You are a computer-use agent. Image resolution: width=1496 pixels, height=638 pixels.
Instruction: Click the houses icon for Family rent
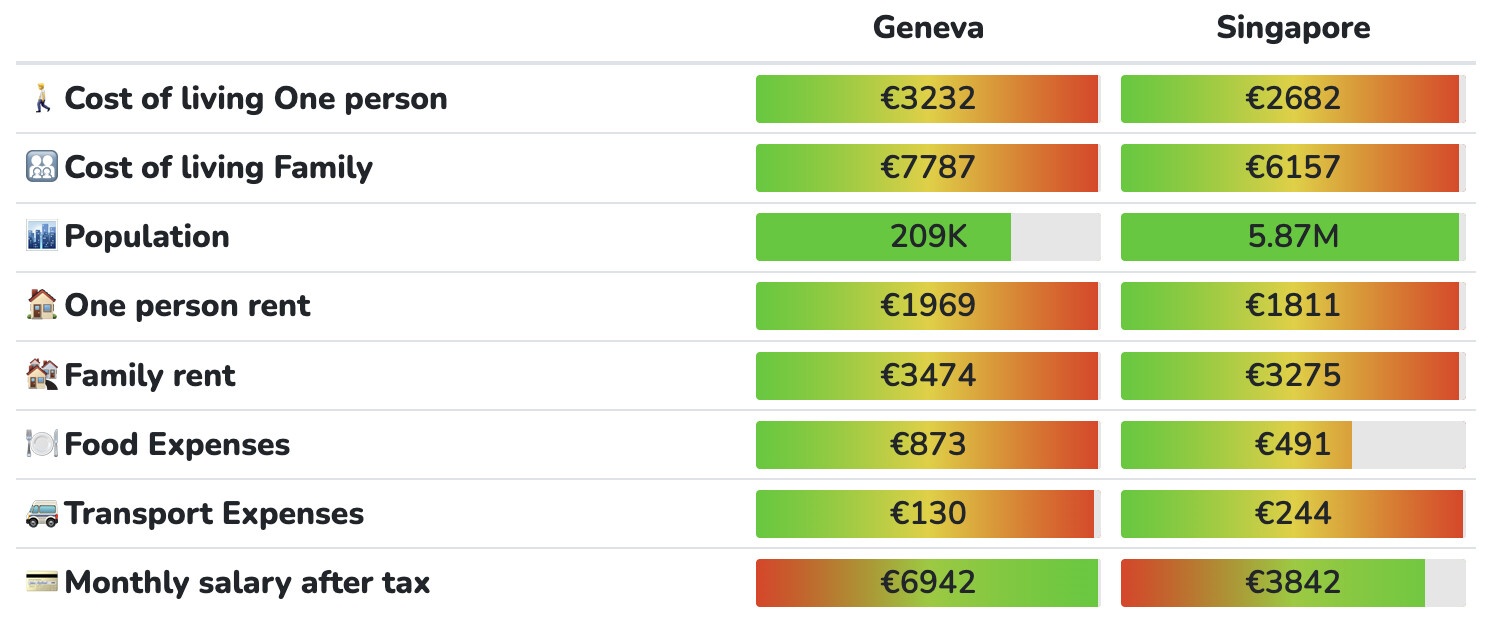(42, 375)
